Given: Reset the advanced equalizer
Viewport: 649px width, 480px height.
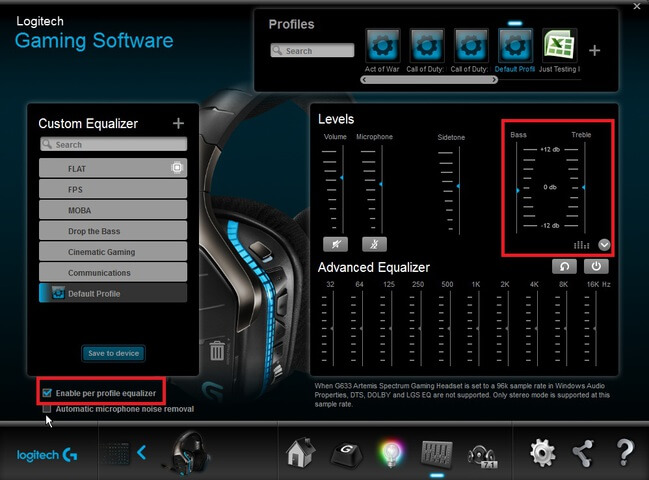Looking at the screenshot, I should coord(564,266).
